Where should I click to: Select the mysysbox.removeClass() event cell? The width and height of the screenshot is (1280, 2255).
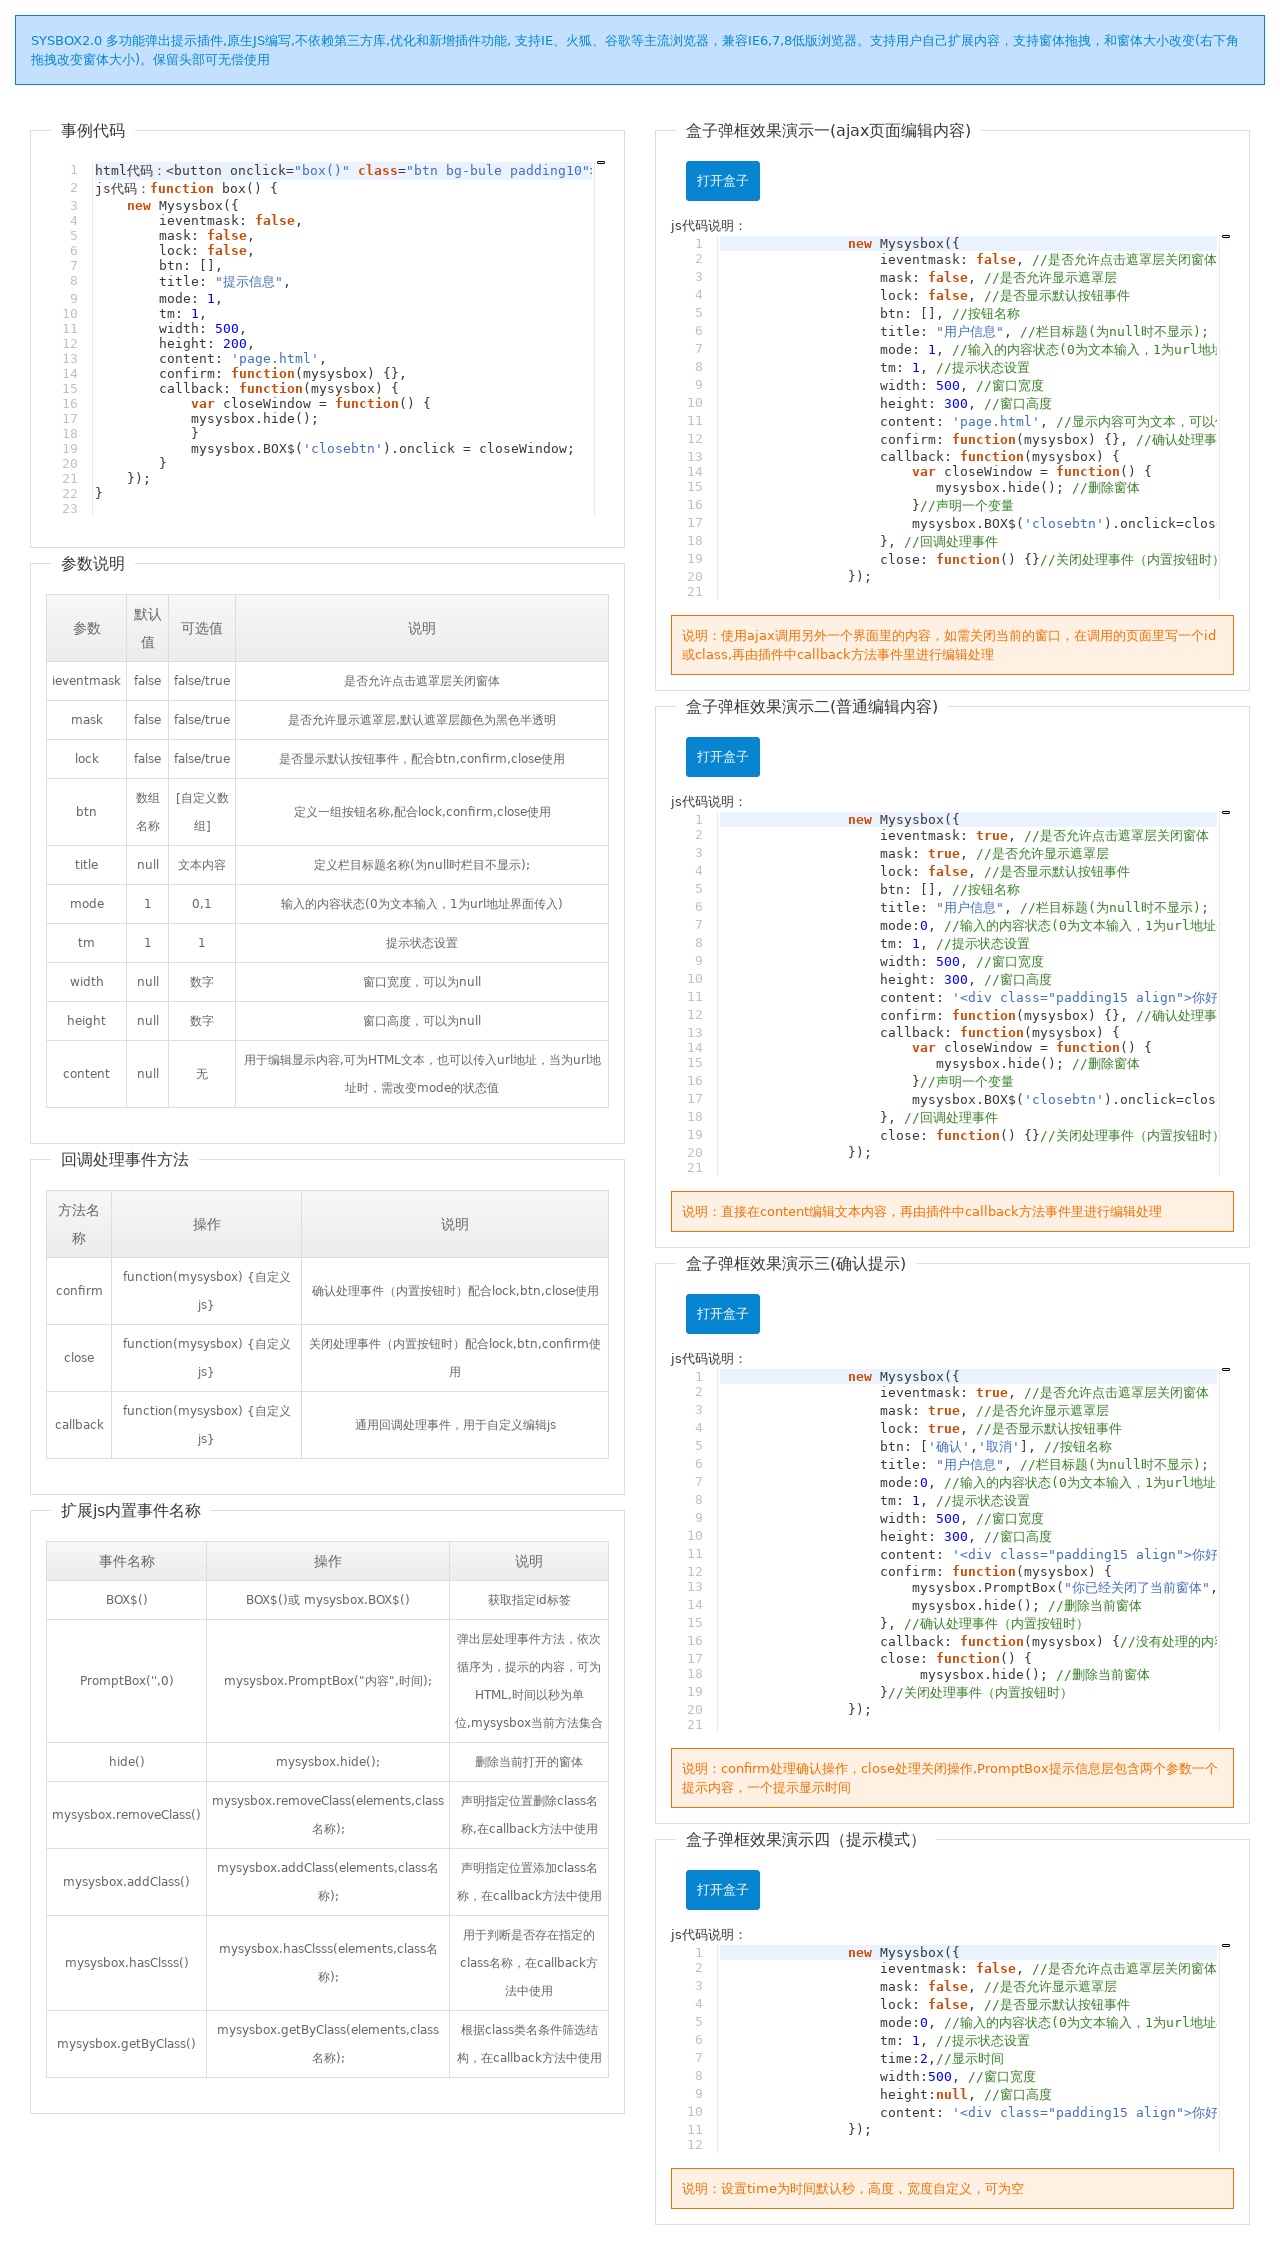coord(127,1815)
